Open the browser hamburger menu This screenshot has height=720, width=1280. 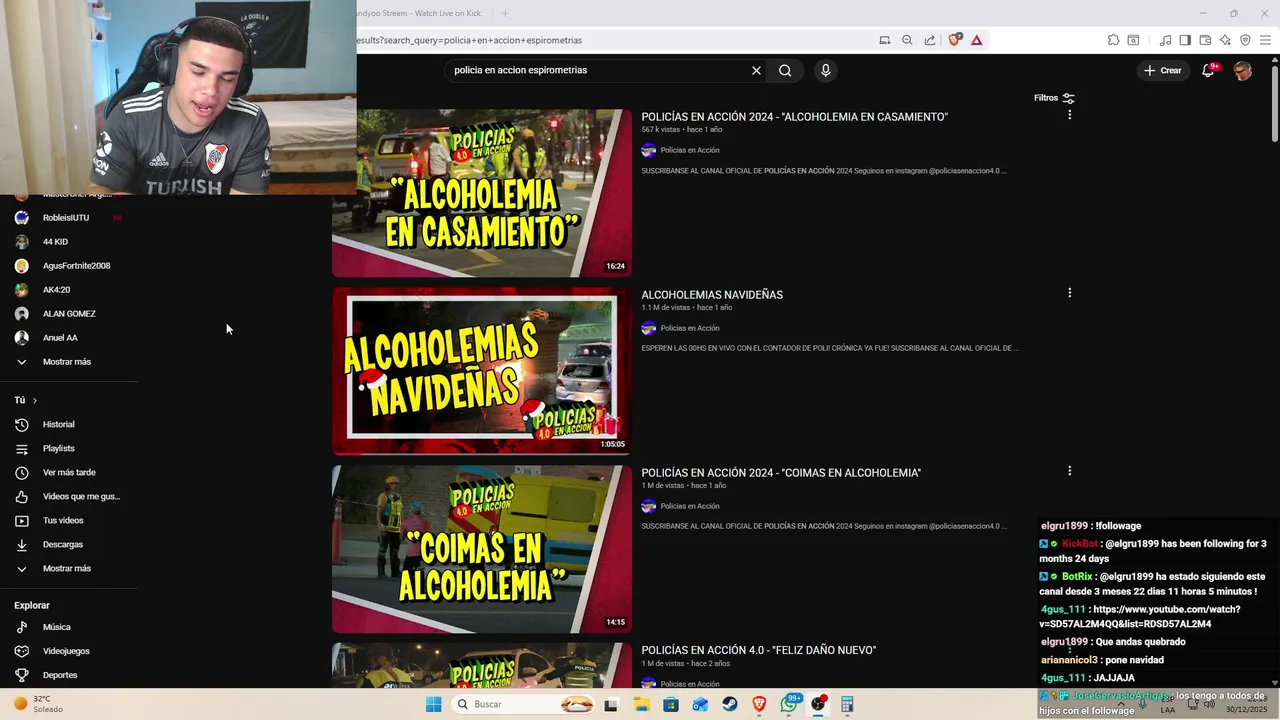point(1265,40)
